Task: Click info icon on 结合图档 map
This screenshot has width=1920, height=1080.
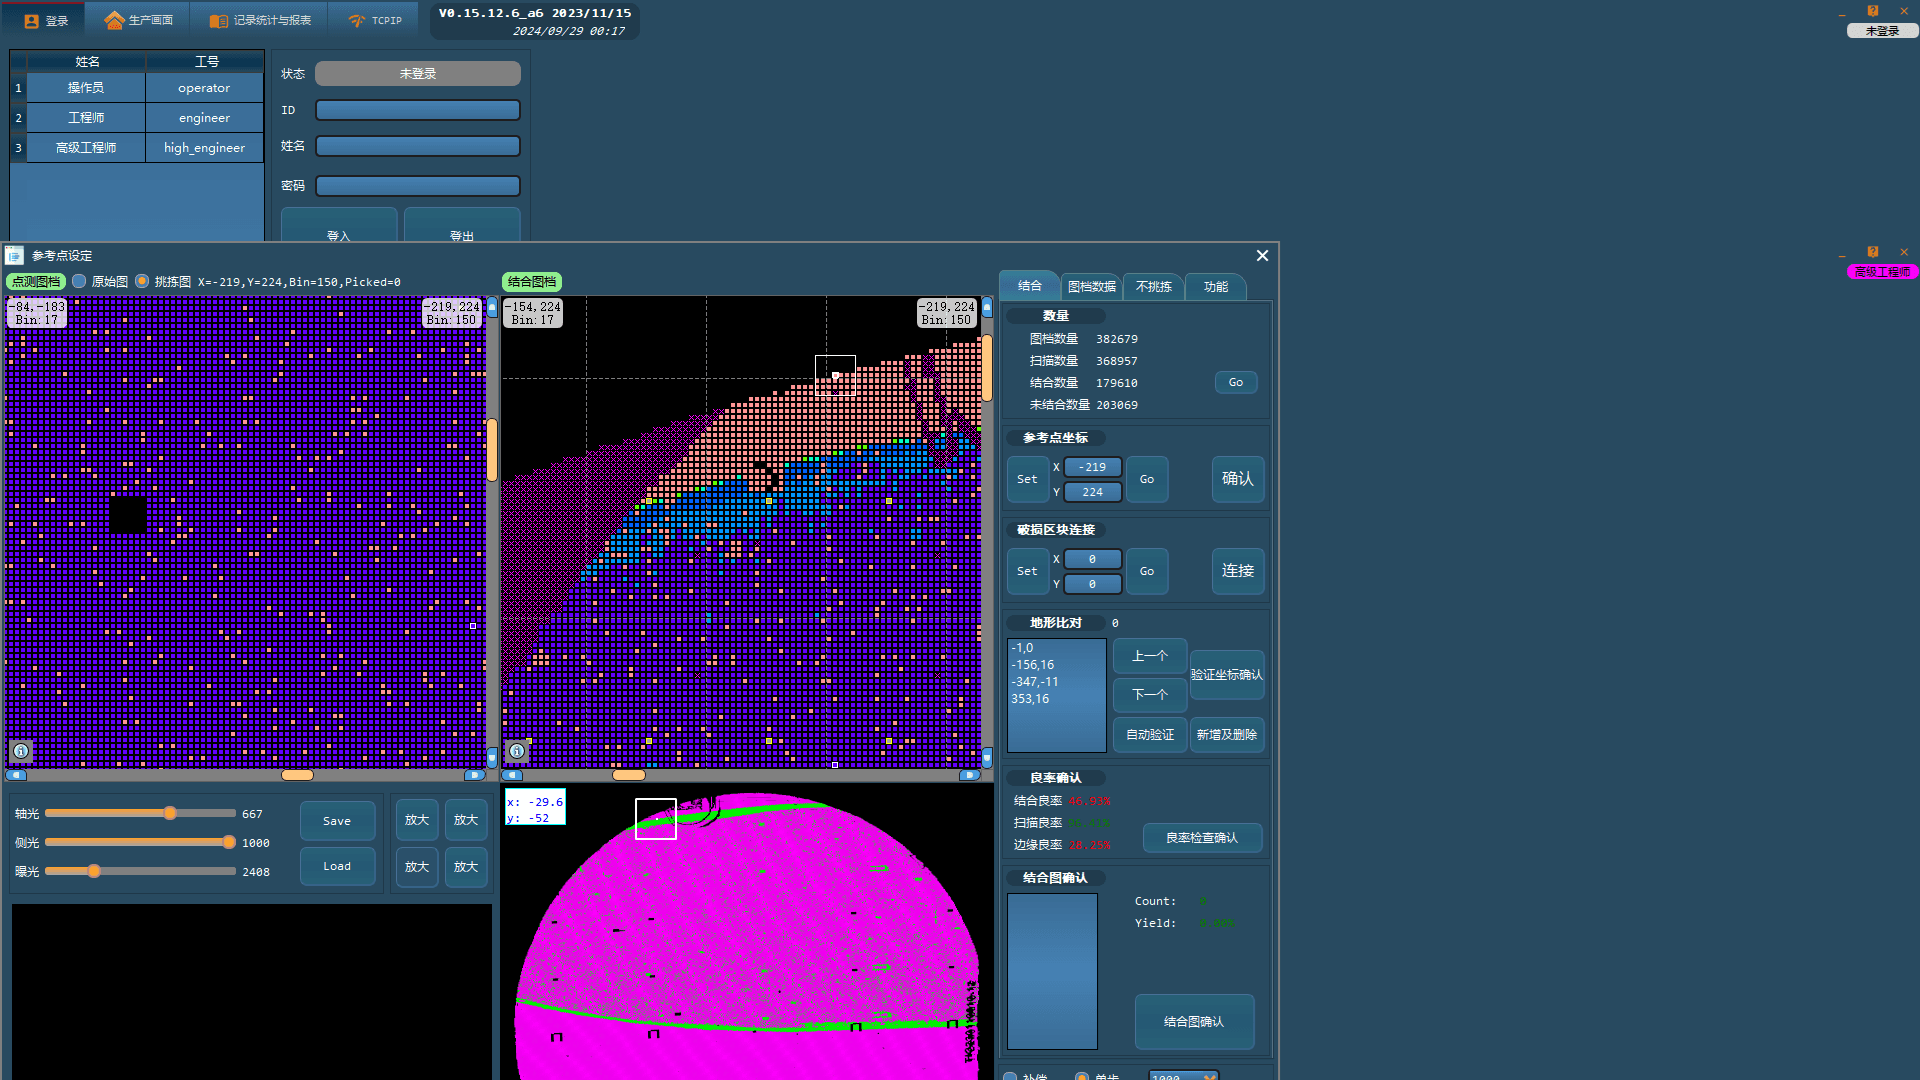Action: click(517, 751)
